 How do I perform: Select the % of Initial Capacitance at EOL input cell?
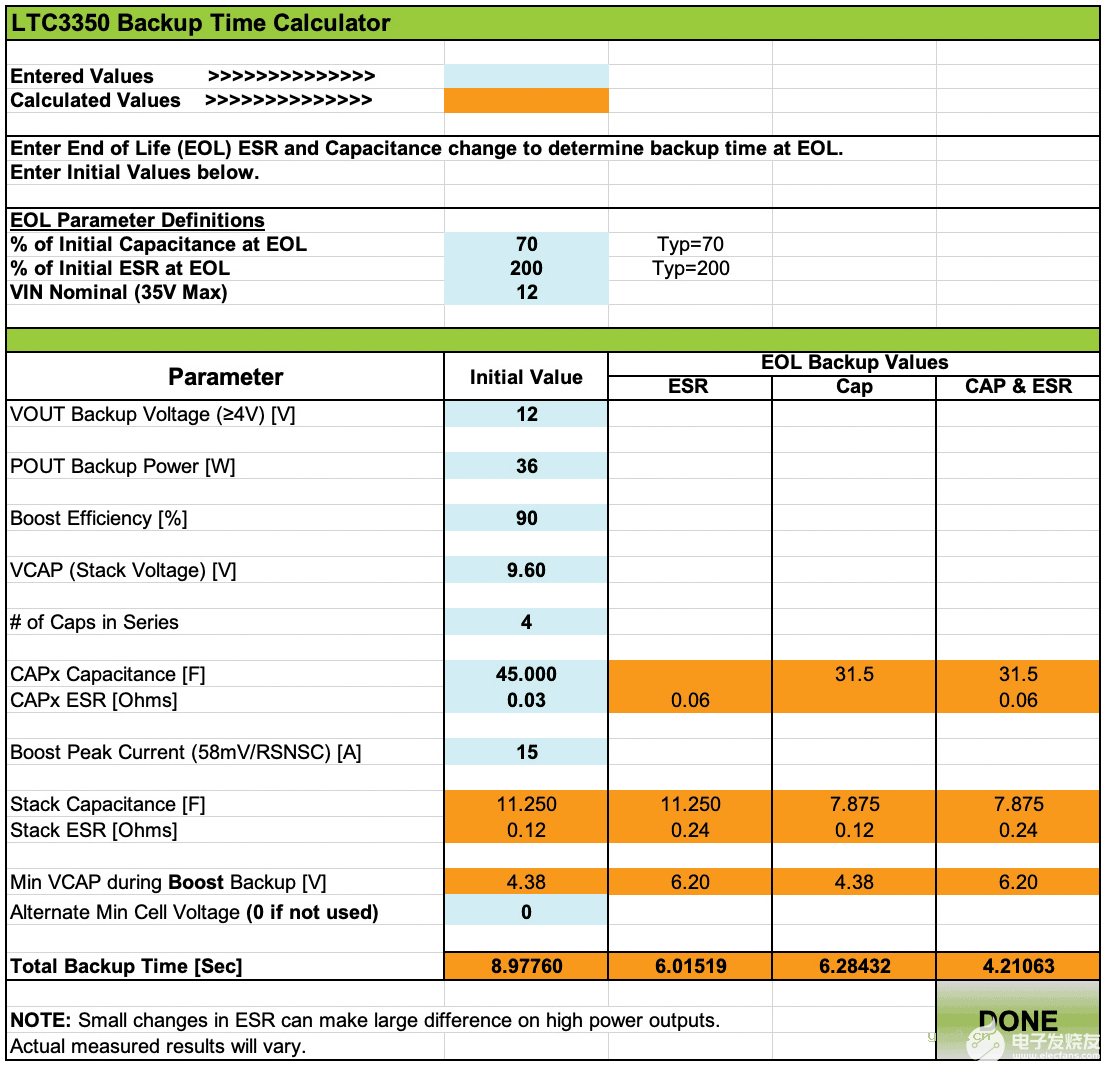(x=526, y=244)
